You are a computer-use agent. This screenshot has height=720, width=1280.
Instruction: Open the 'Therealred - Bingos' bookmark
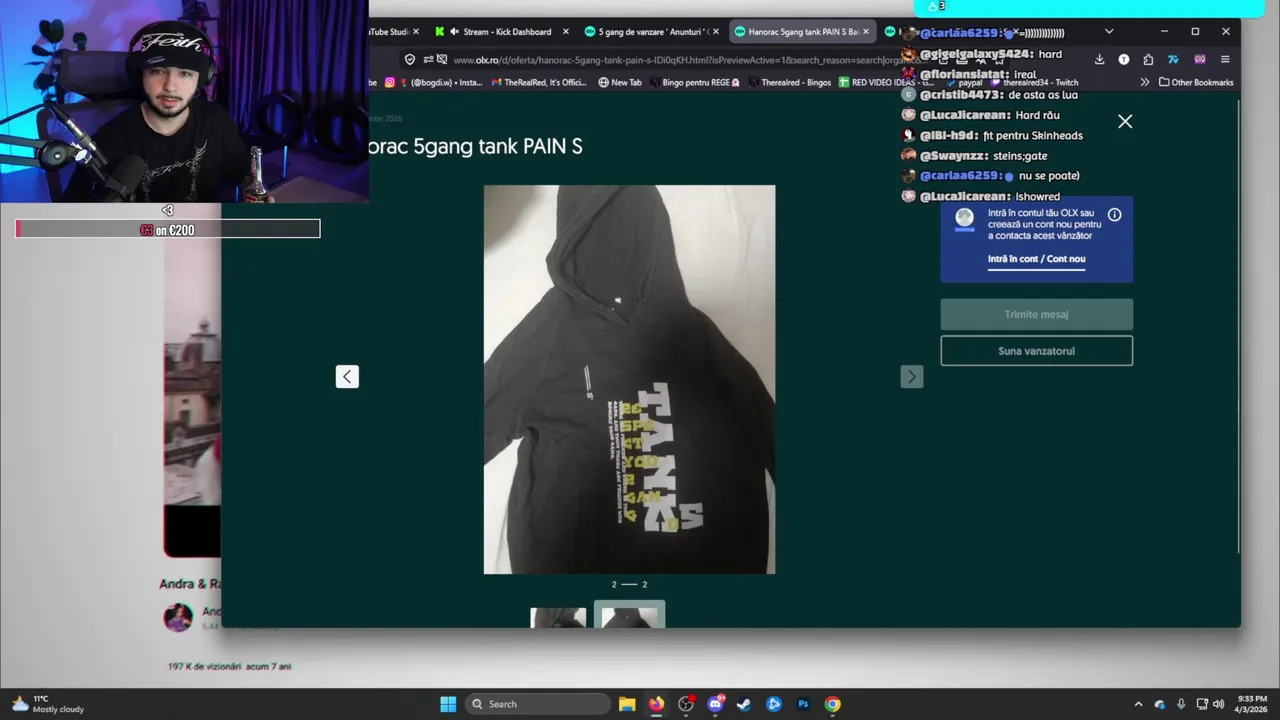tap(789, 83)
